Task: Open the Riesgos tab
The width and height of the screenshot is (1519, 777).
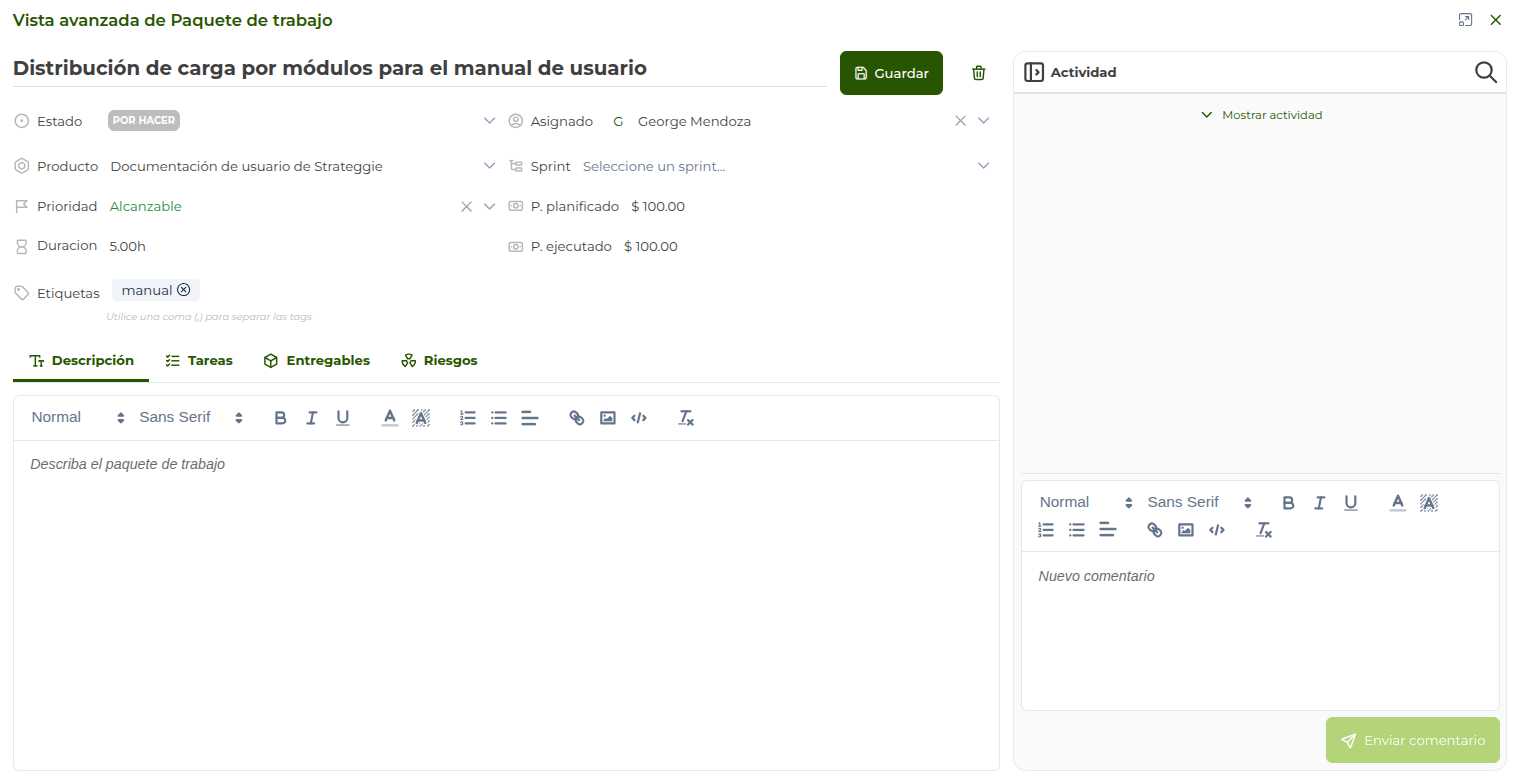Action: pyautogui.click(x=439, y=361)
